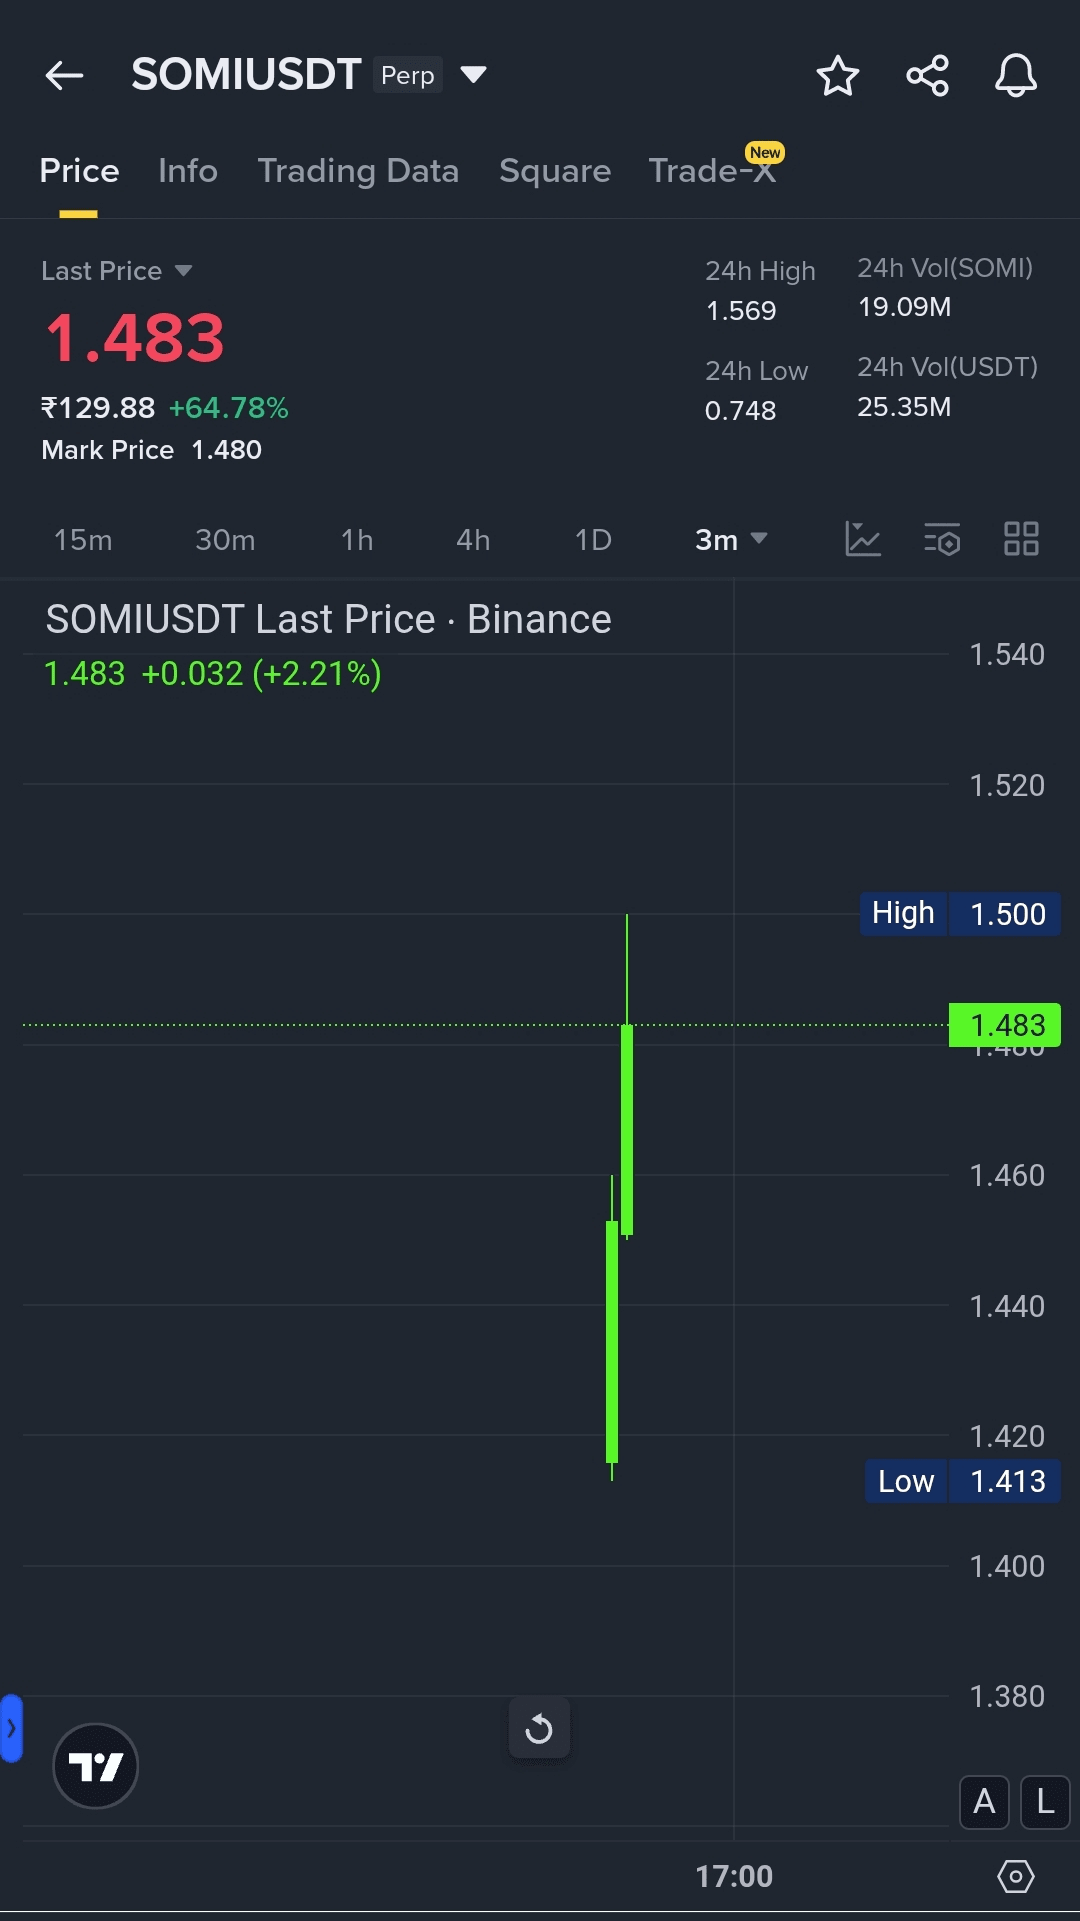1080x1921 pixels.
Task: Open price alert bell icon
Action: pos(1015,76)
